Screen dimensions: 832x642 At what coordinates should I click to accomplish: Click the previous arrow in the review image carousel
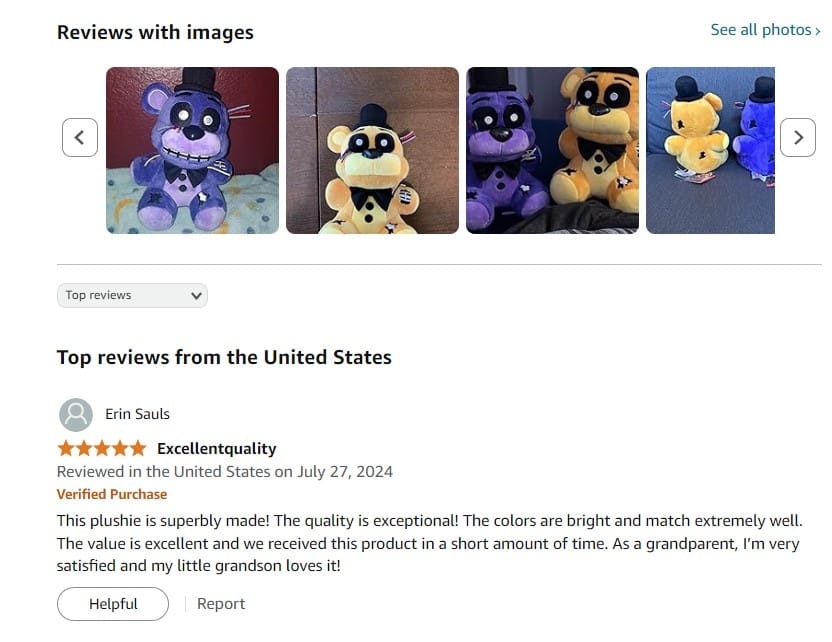(x=80, y=137)
